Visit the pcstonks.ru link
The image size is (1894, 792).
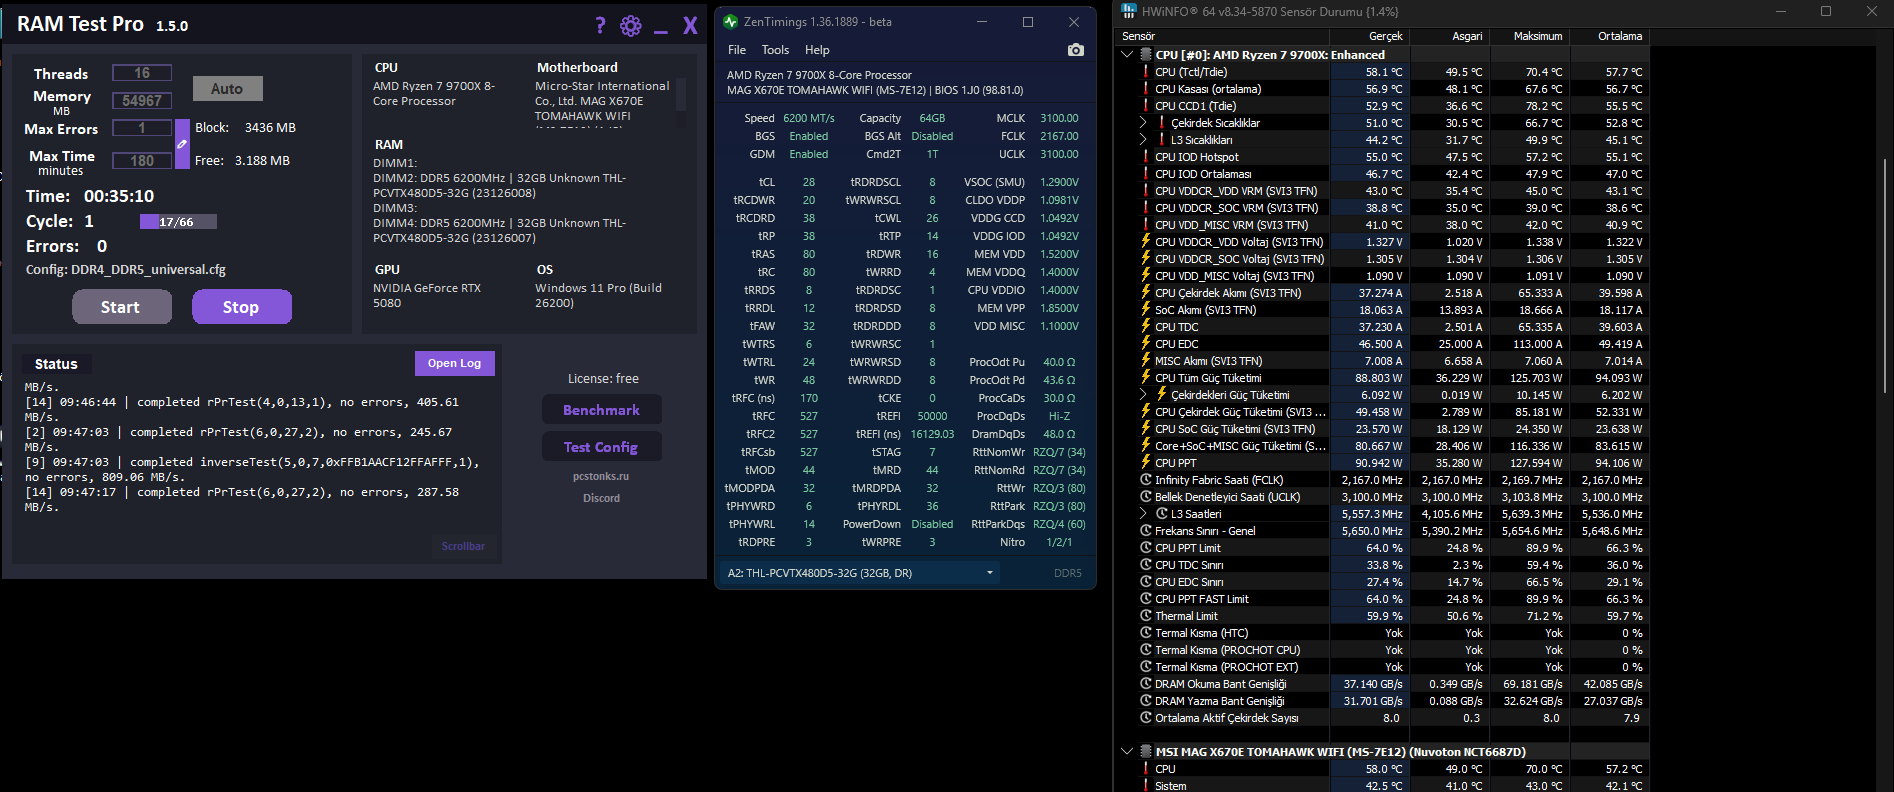tap(601, 476)
